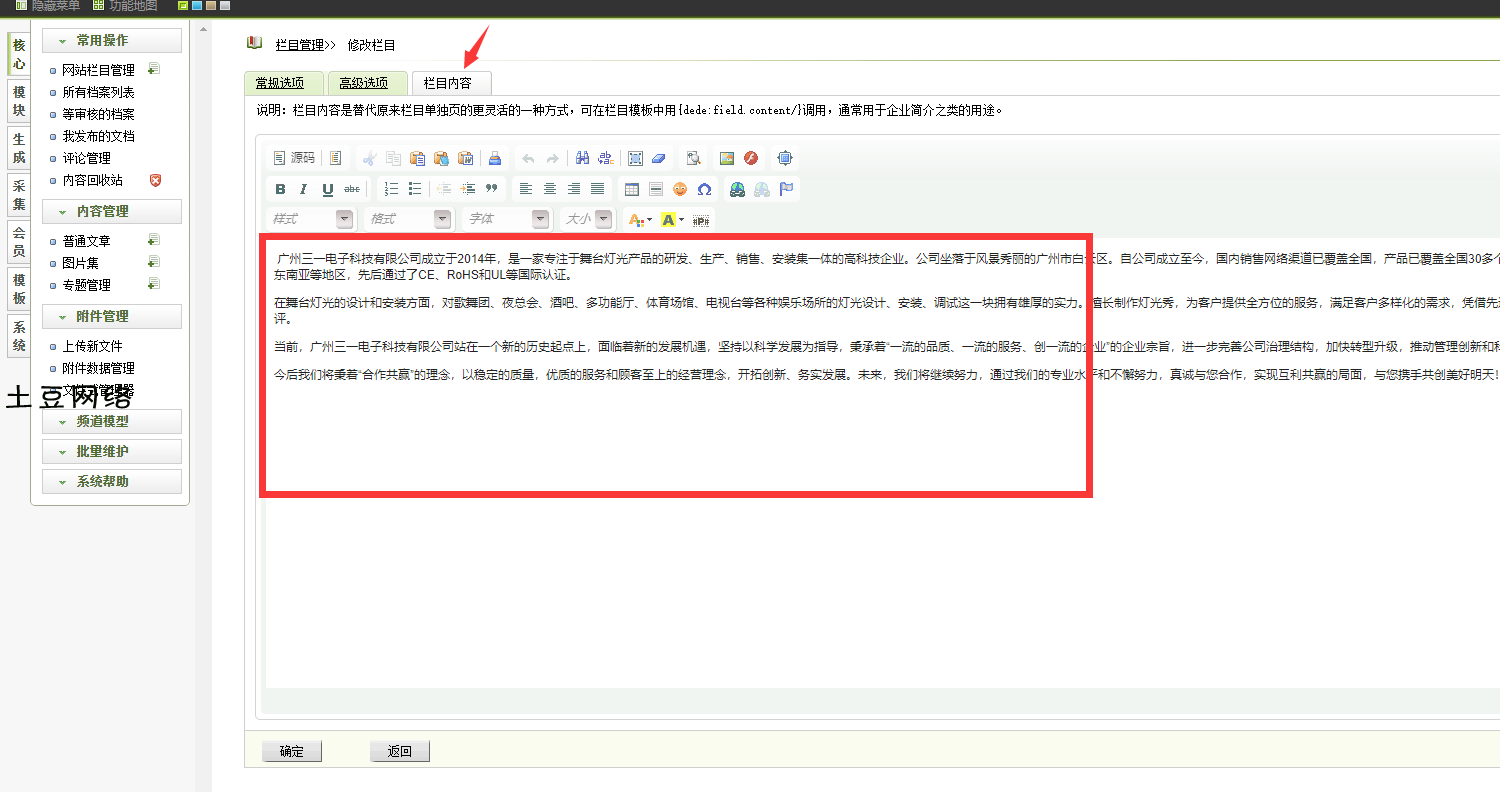The height and width of the screenshot is (792, 1500).
Task: Click the 确定 confirm button
Action: (291, 751)
